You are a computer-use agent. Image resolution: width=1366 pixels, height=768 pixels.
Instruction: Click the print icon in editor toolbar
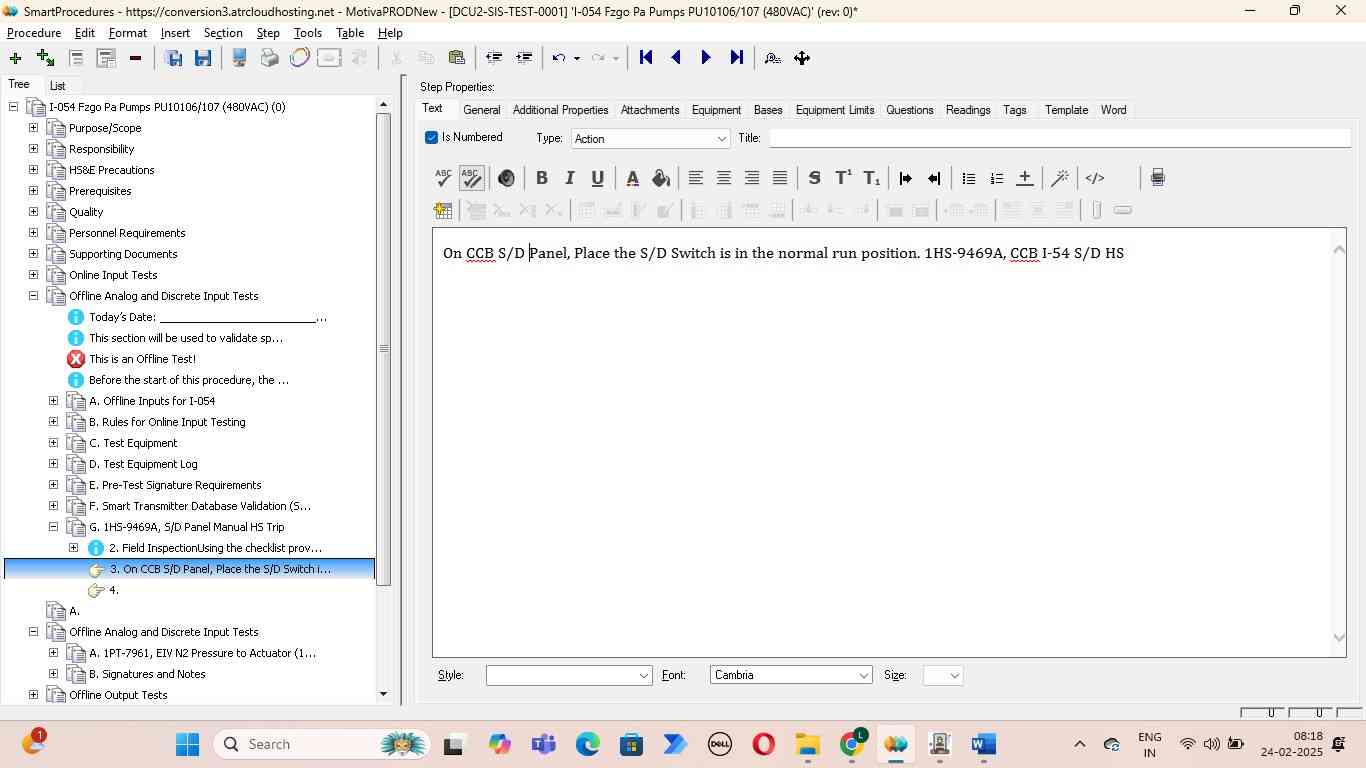[1157, 178]
